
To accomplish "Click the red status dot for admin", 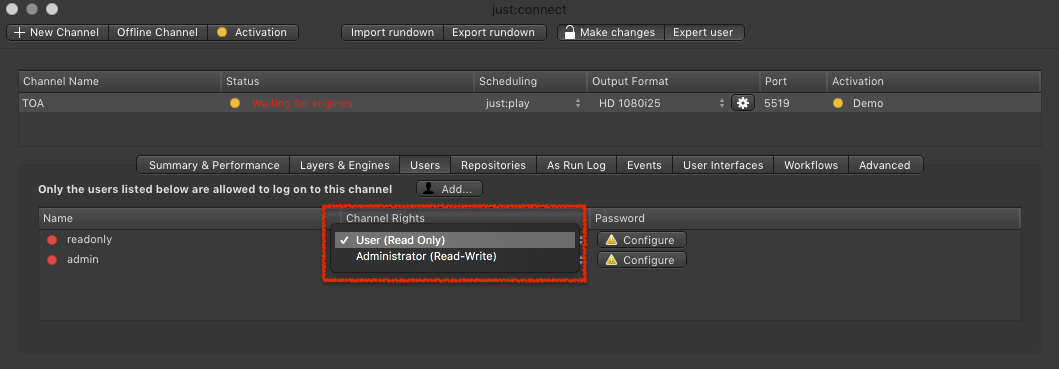I will [52, 260].
